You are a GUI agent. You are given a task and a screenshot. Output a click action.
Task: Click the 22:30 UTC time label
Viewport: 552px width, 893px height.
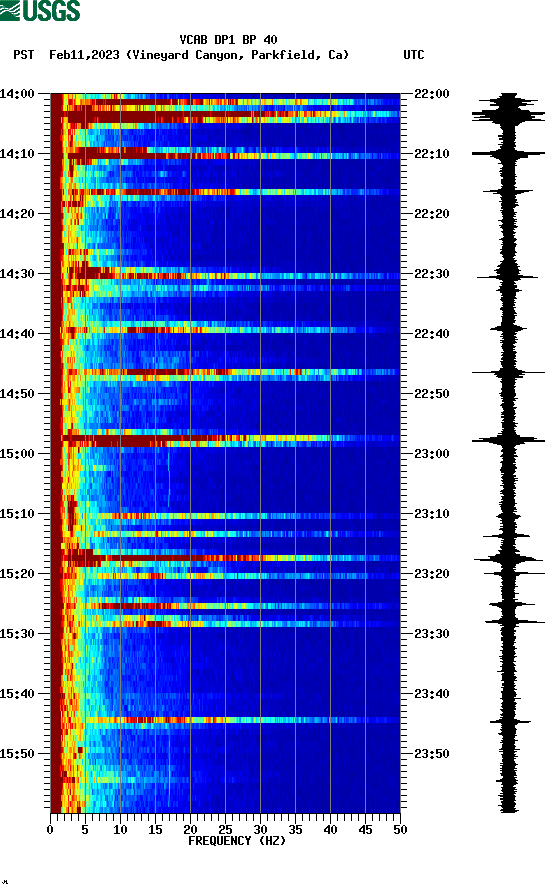[x=432, y=273]
